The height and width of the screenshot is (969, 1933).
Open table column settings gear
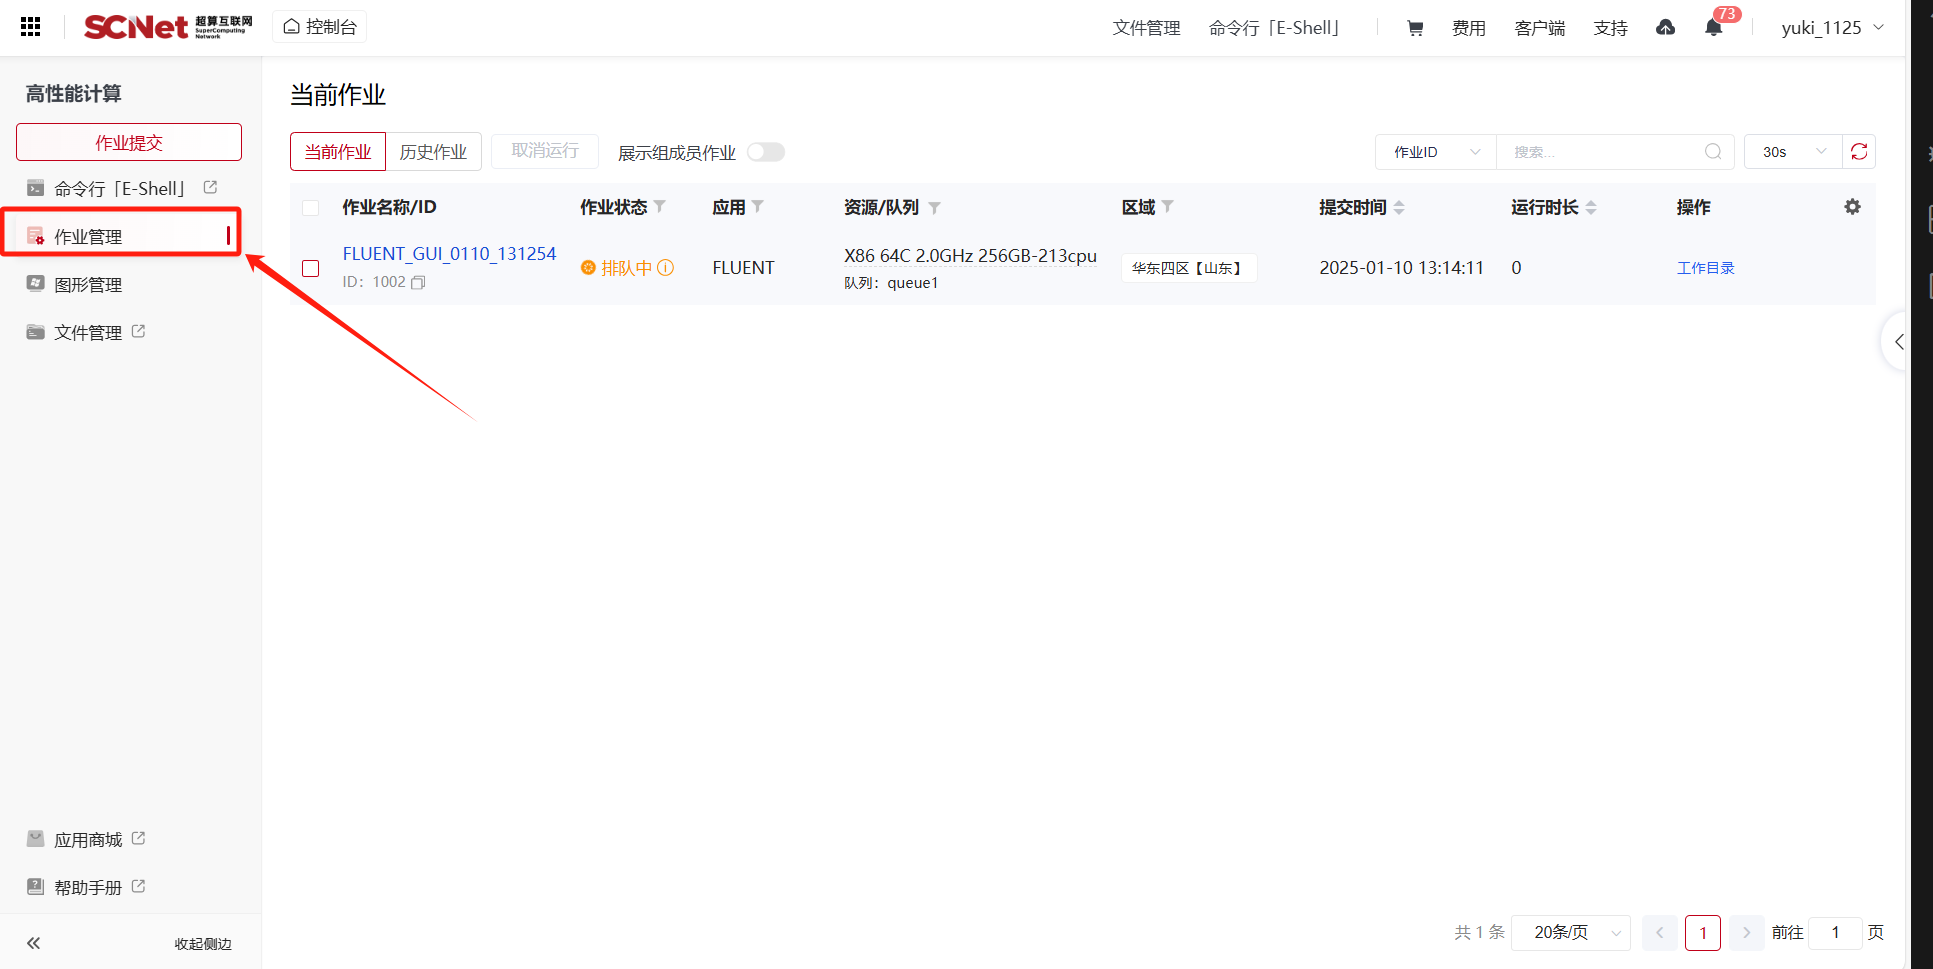[x=1852, y=207]
